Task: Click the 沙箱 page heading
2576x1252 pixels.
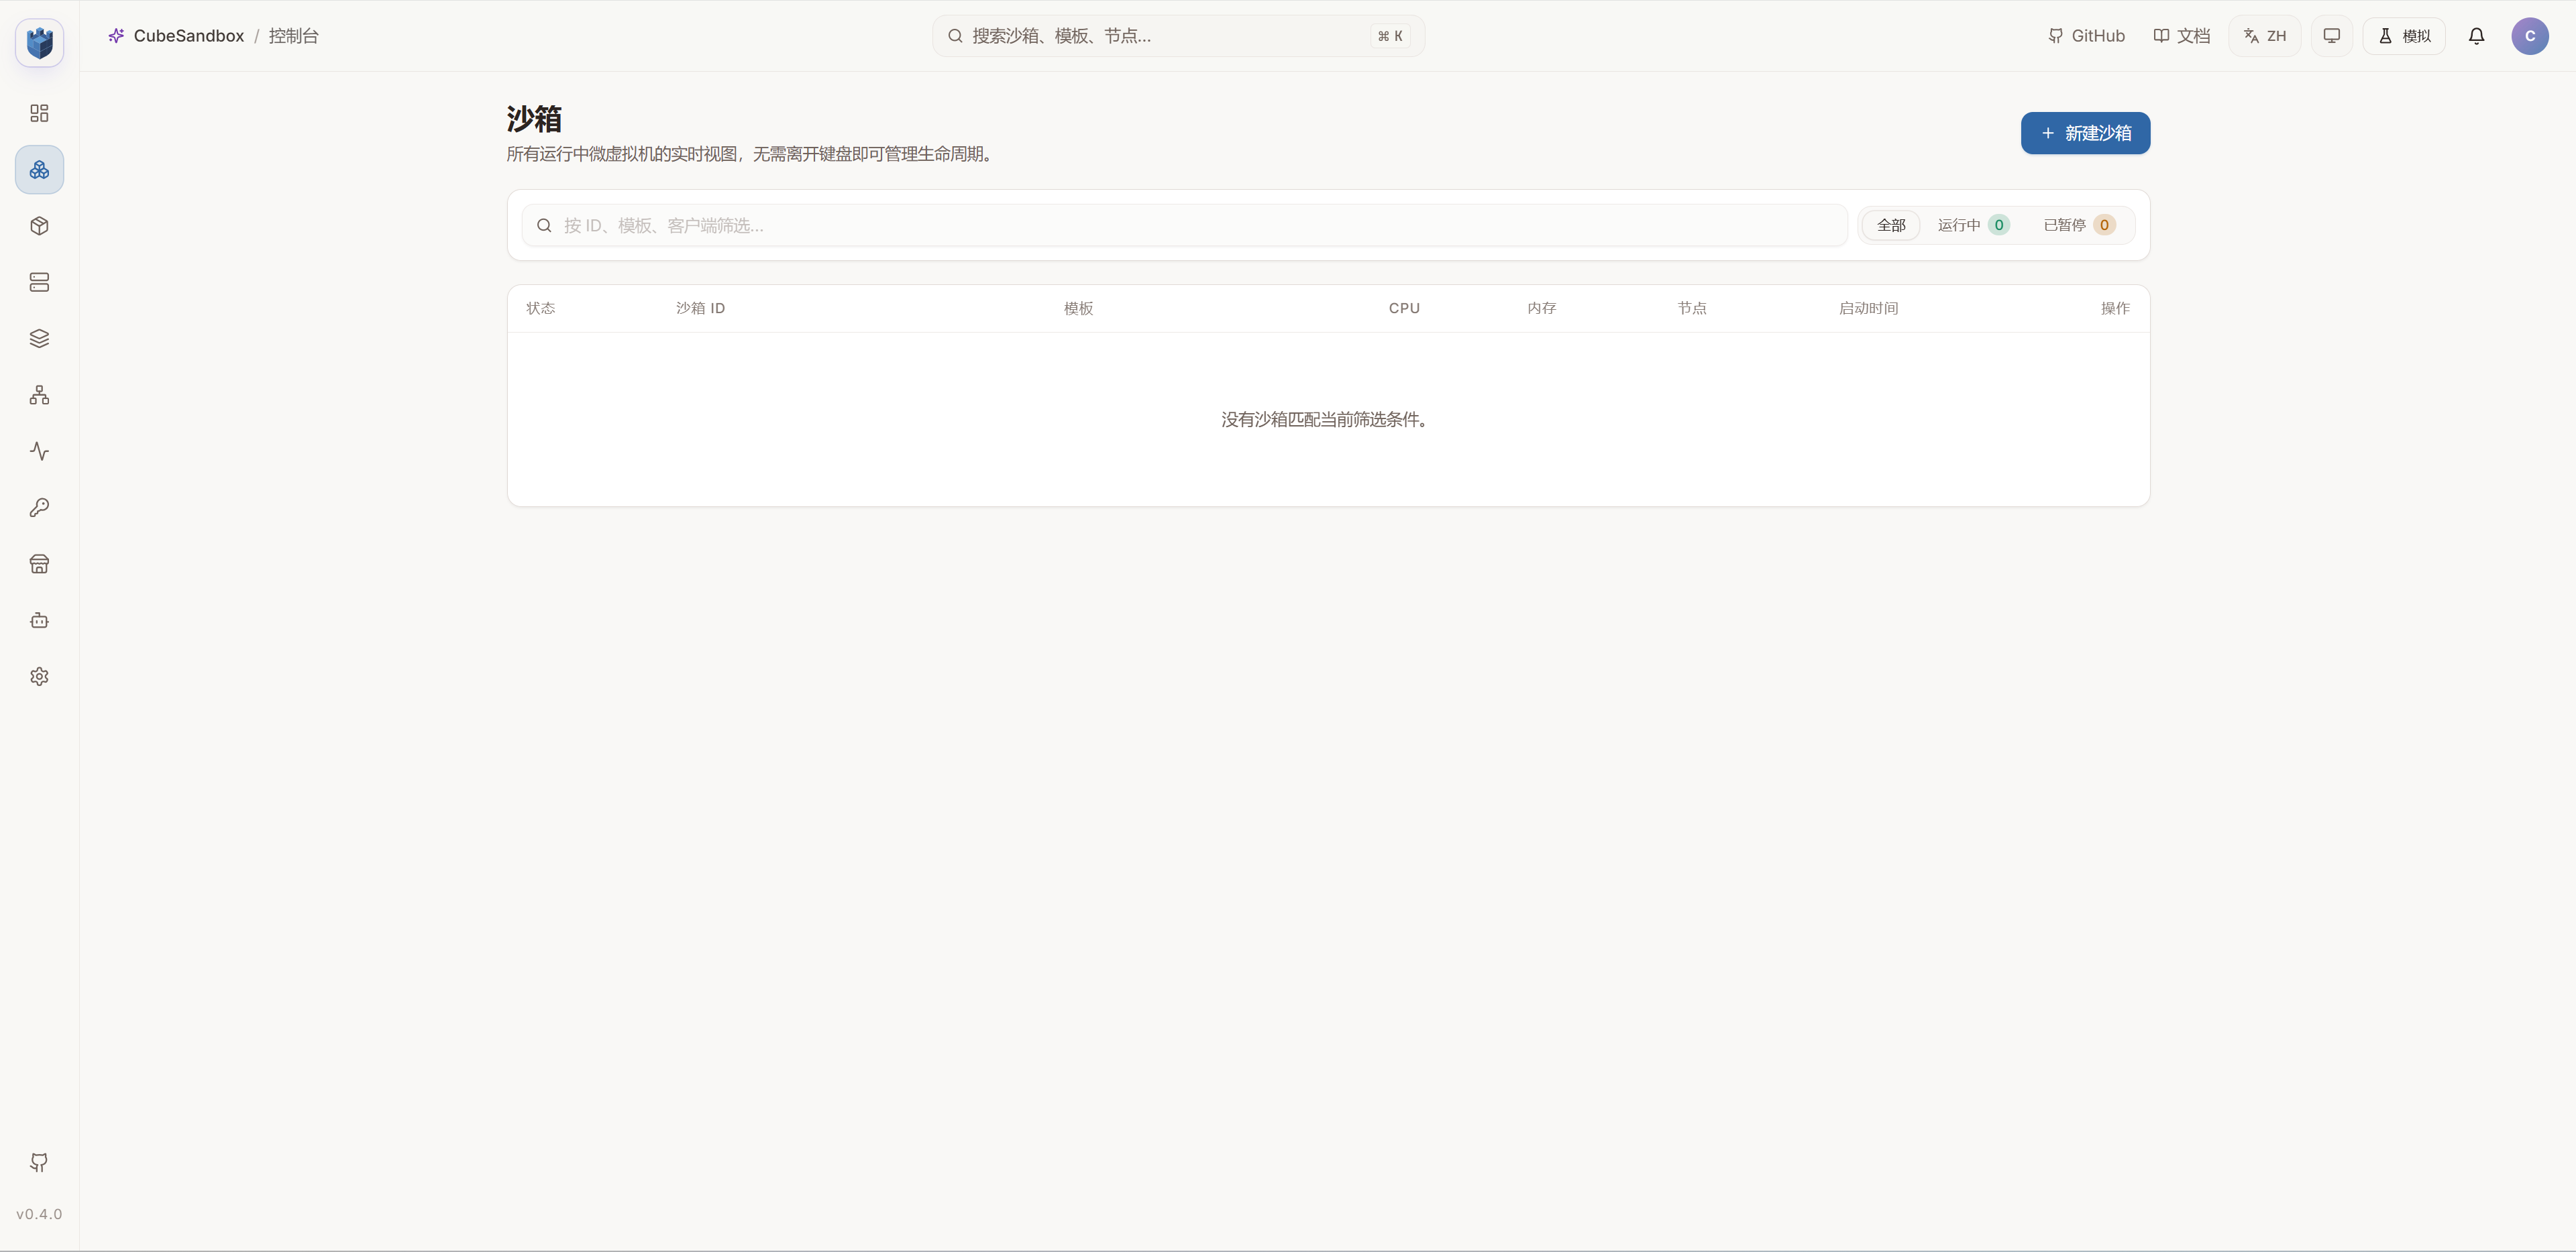Action: 534,119
